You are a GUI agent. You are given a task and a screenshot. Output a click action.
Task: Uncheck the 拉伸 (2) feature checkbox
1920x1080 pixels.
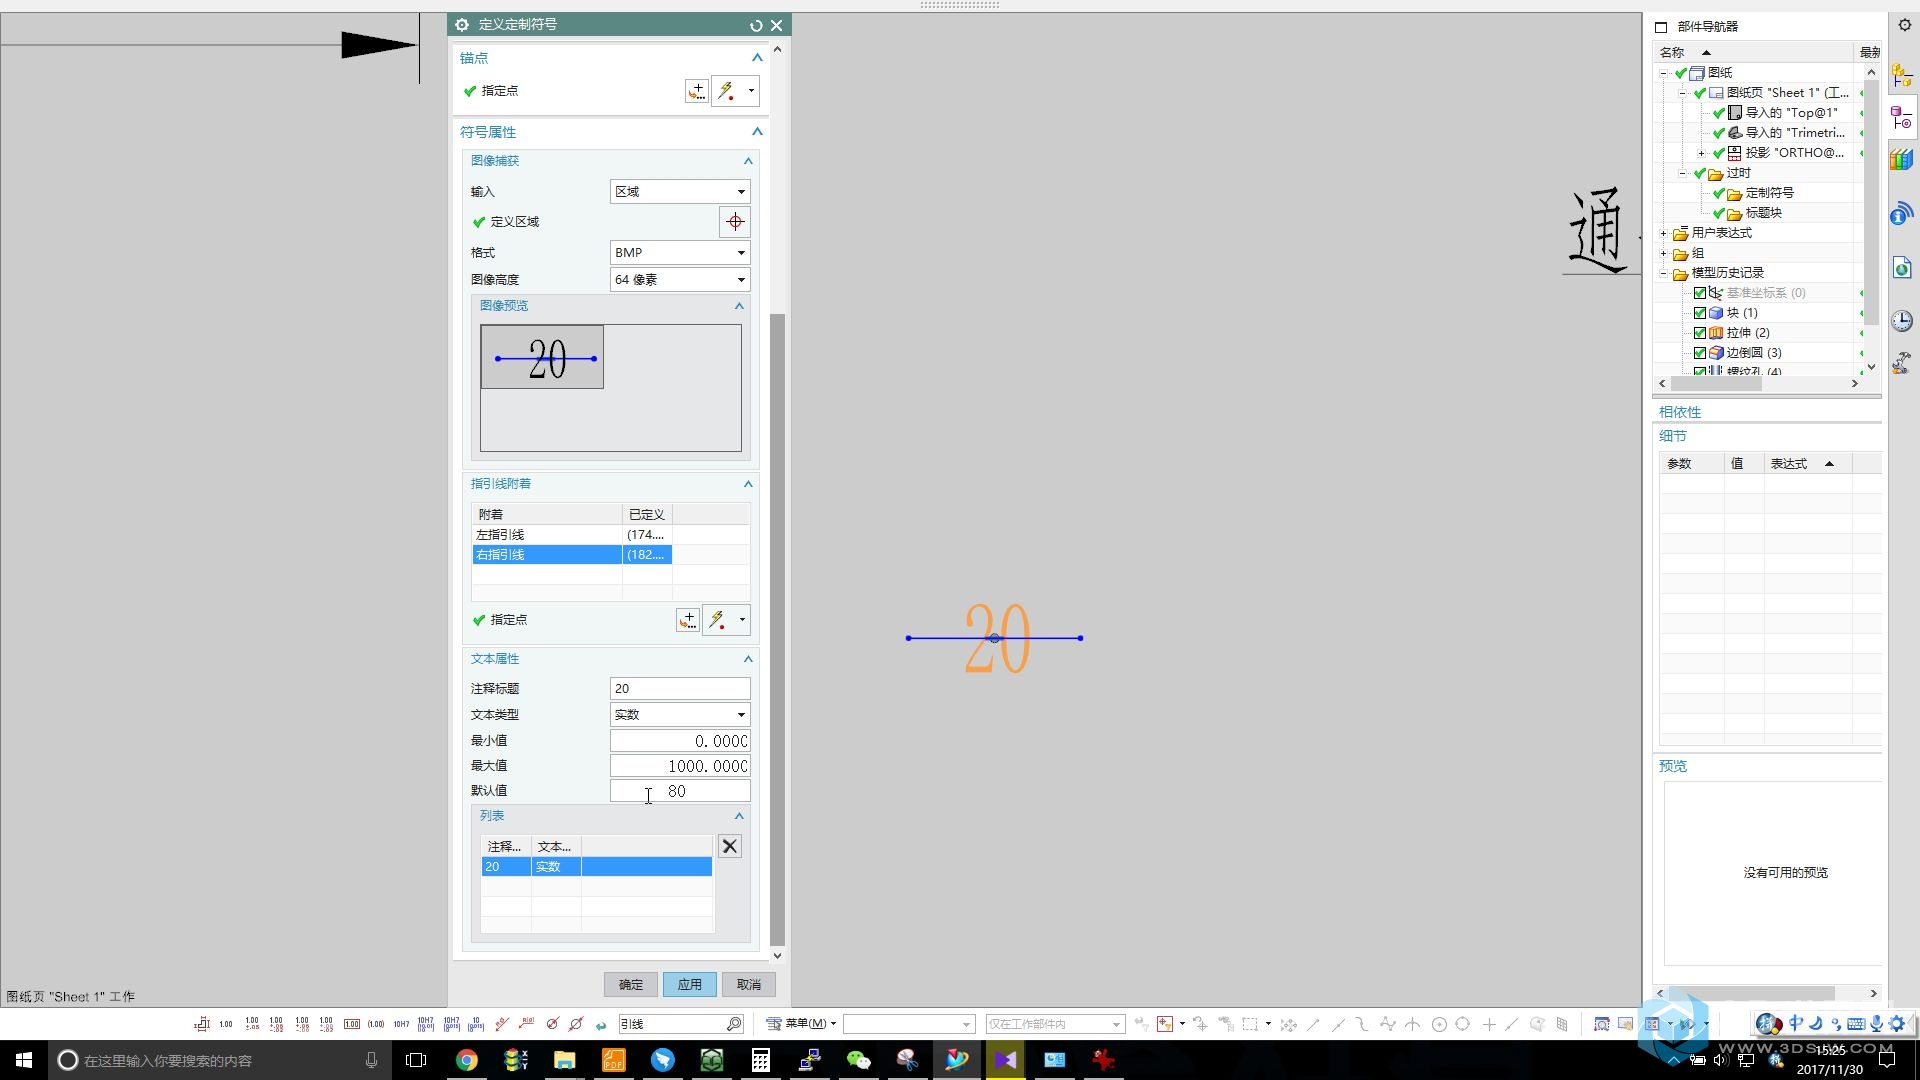pyautogui.click(x=1699, y=333)
